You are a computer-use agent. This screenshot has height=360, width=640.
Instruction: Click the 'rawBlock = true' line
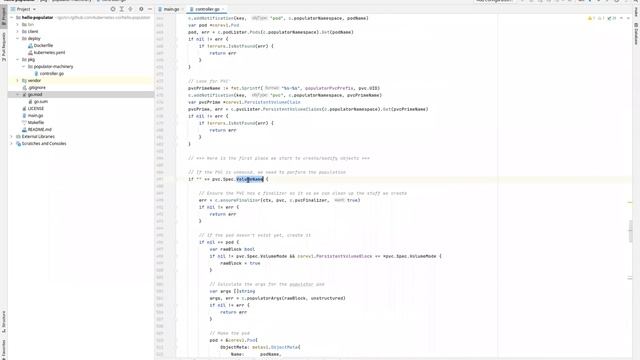[240, 263]
